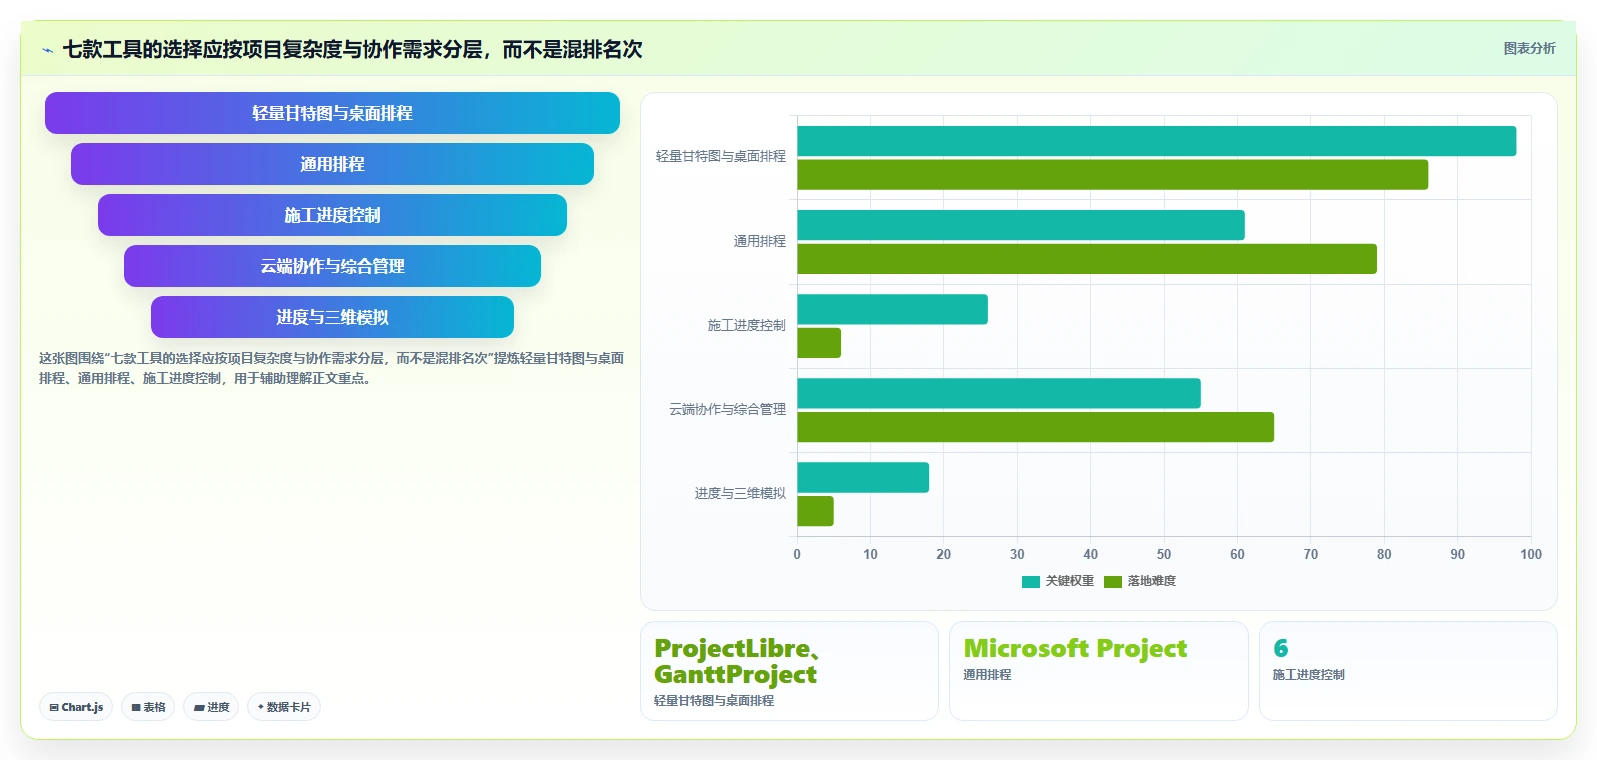The height and width of the screenshot is (760, 1597).
Task: Select the 施工进度控制 funnel bar
Action: coord(332,215)
